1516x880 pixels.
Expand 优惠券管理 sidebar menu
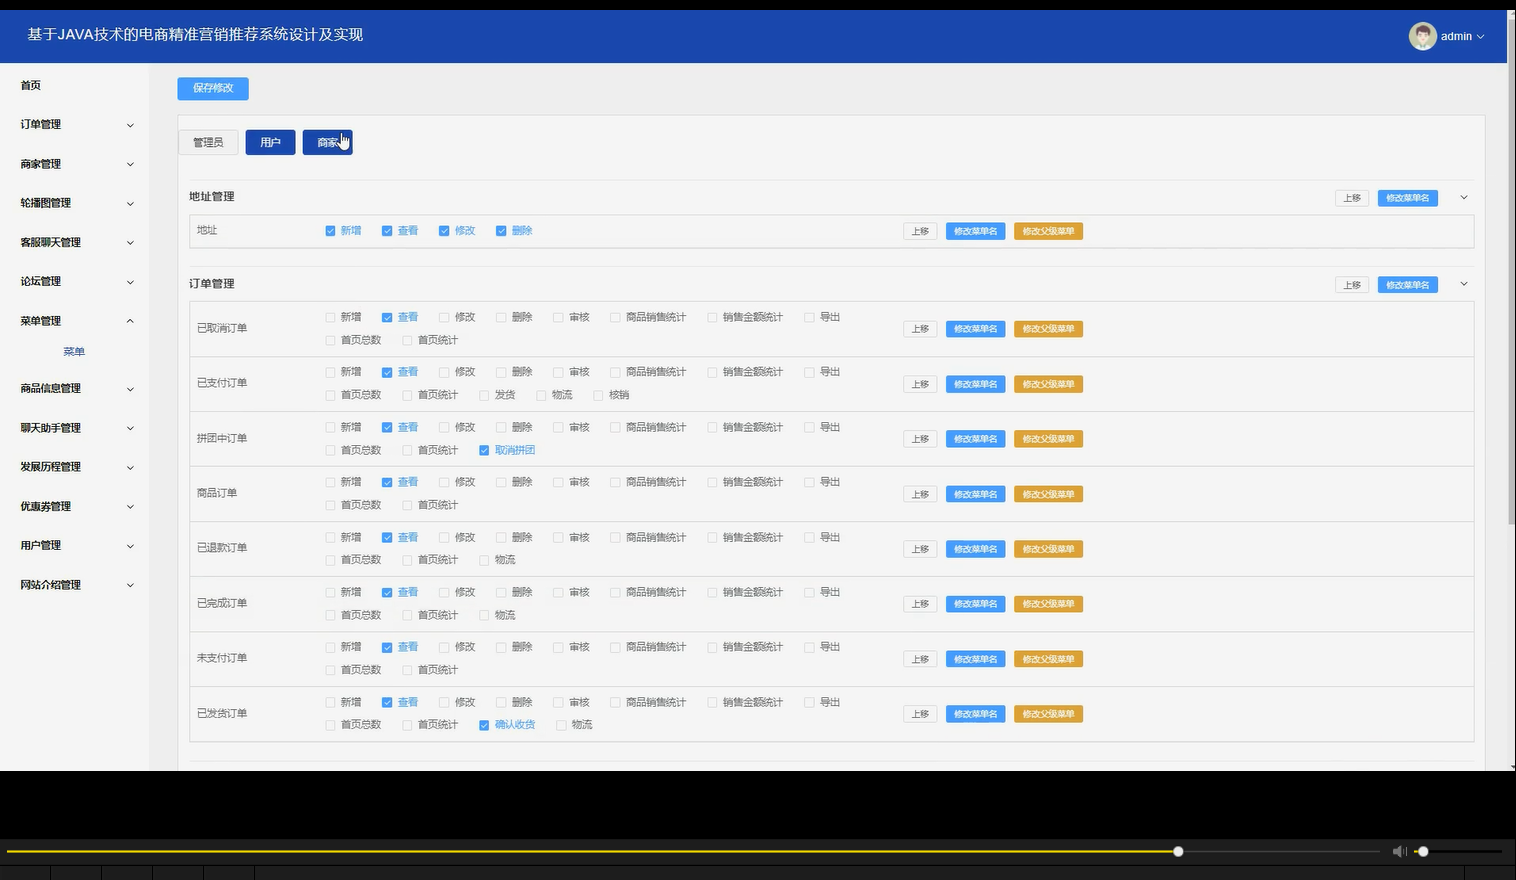click(75, 506)
